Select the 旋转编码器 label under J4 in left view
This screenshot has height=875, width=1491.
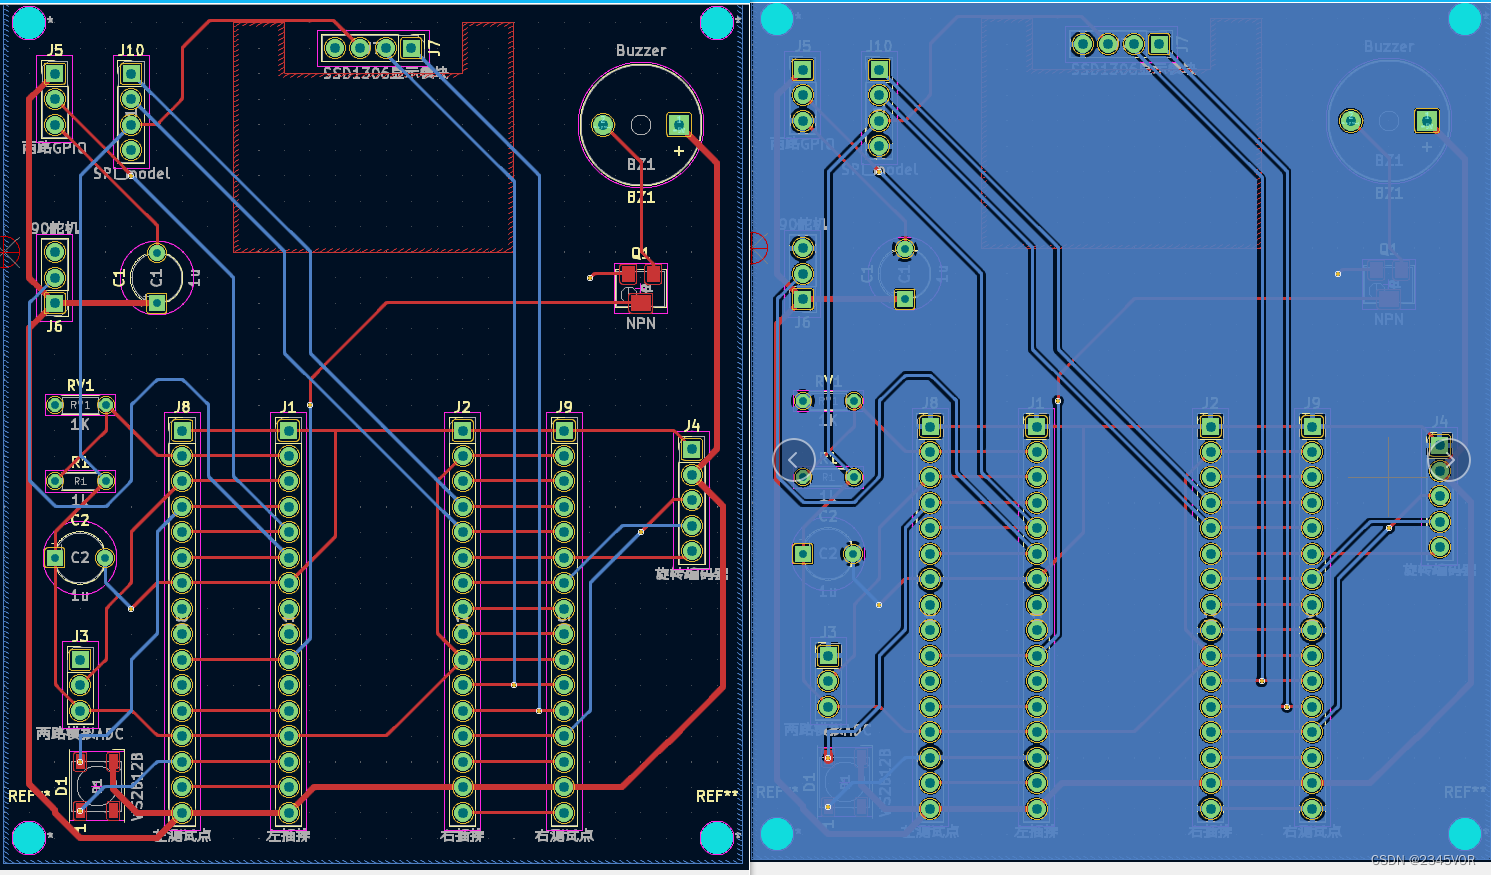(691, 574)
